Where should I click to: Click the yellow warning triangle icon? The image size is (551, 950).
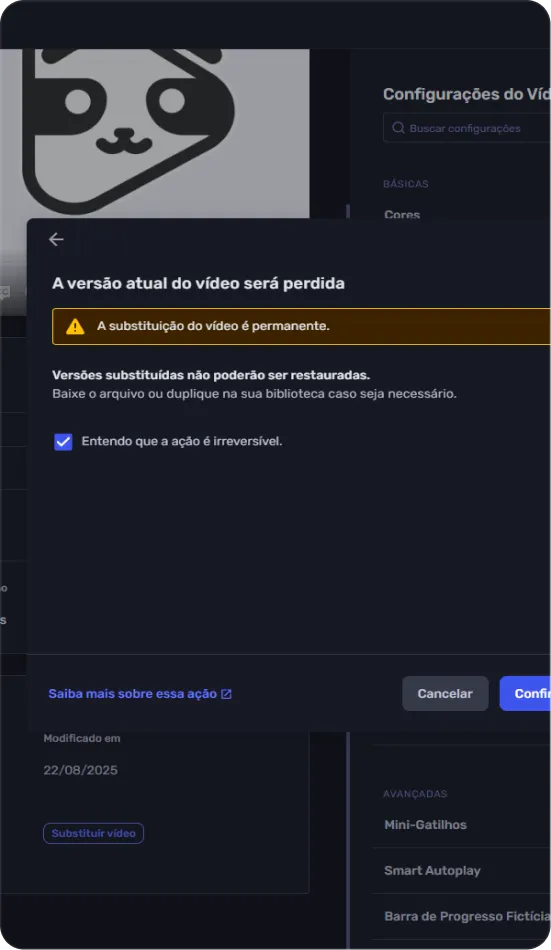[75, 327]
